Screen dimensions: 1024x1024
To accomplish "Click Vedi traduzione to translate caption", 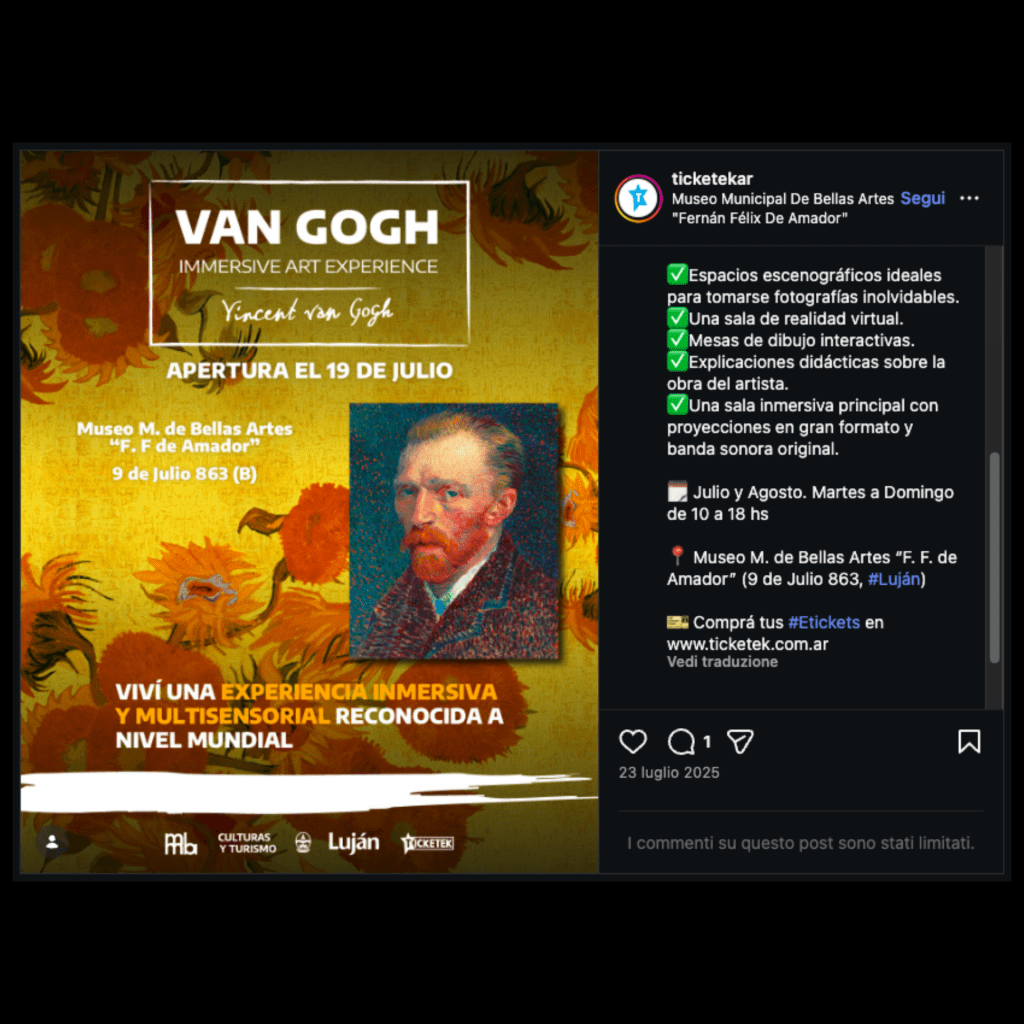I will 722,662.
